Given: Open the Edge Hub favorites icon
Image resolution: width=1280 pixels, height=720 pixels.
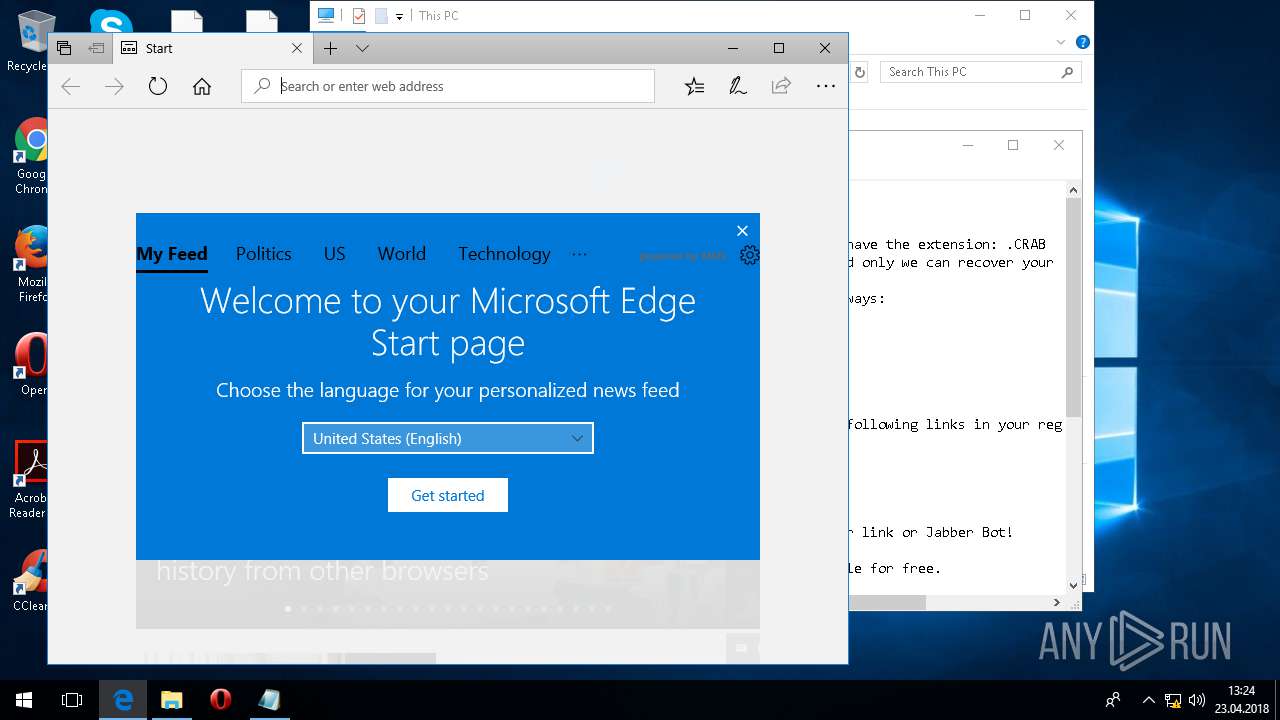Looking at the screenshot, I should pos(694,86).
